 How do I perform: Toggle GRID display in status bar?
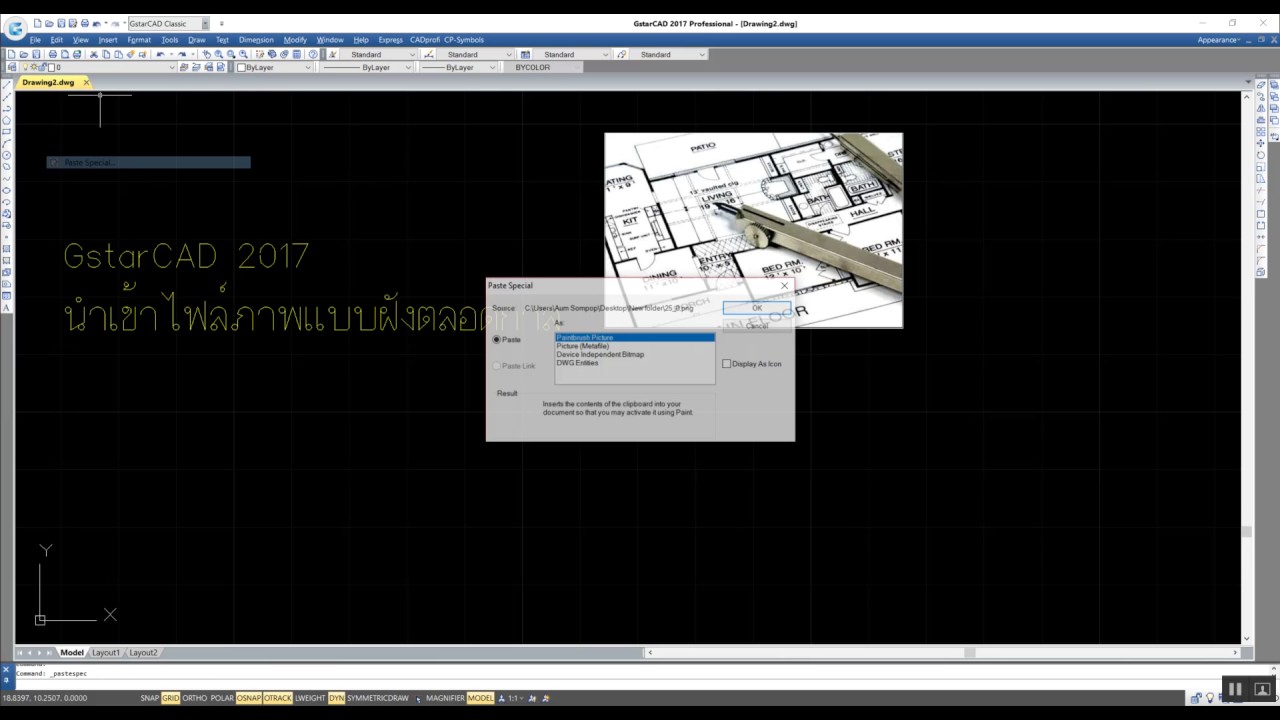coord(171,698)
